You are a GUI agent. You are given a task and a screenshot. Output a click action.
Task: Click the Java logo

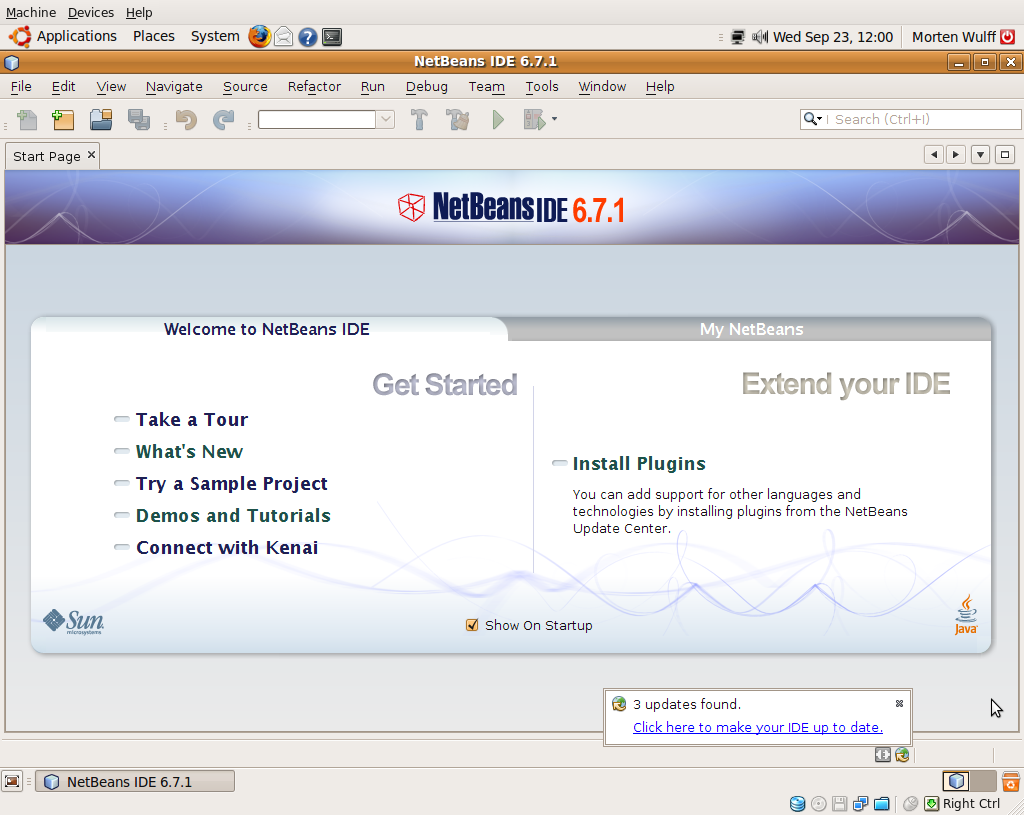tap(966, 615)
